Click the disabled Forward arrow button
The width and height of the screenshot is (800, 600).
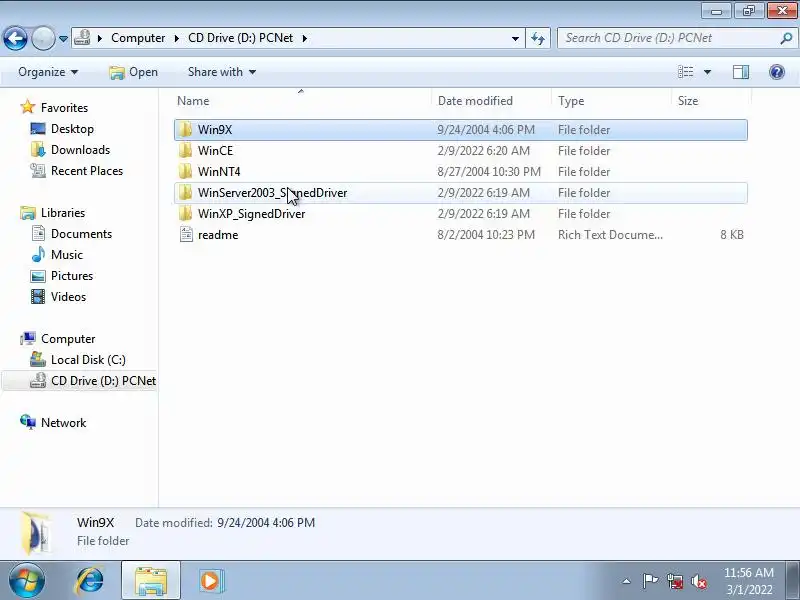43,38
